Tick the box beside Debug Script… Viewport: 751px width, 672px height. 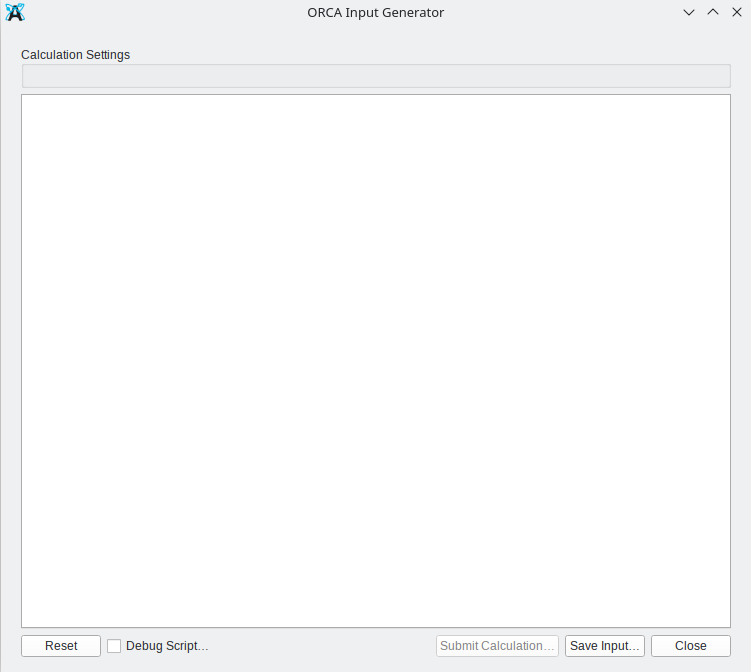pos(114,646)
